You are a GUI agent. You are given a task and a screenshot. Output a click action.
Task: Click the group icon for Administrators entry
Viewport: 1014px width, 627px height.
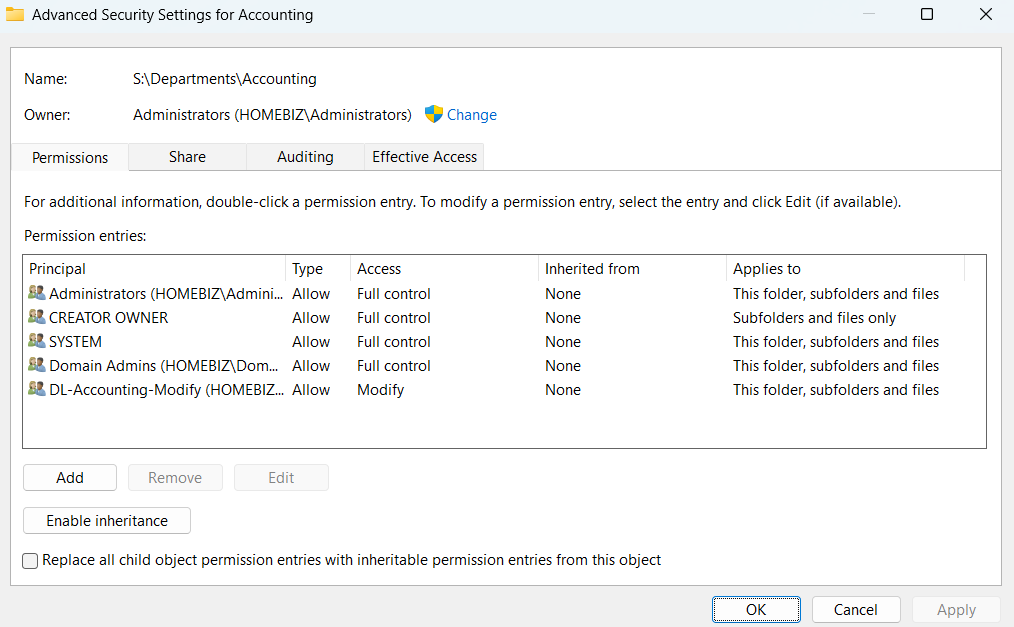[x=37, y=293]
